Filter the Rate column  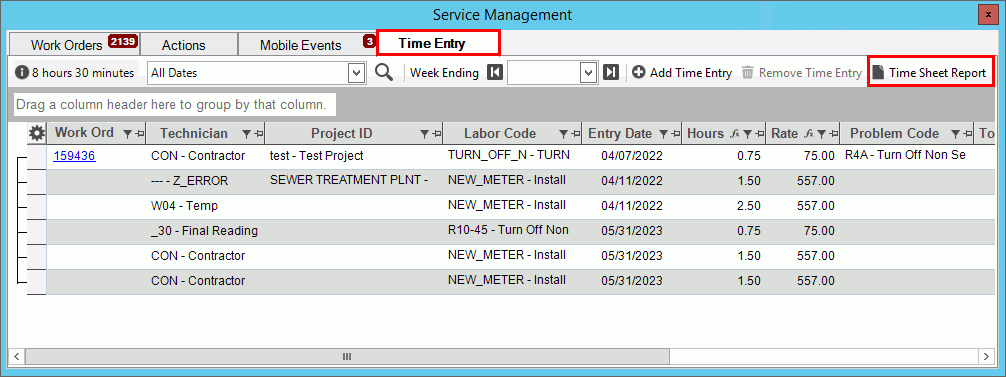pyautogui.click(x=821, y=134)
